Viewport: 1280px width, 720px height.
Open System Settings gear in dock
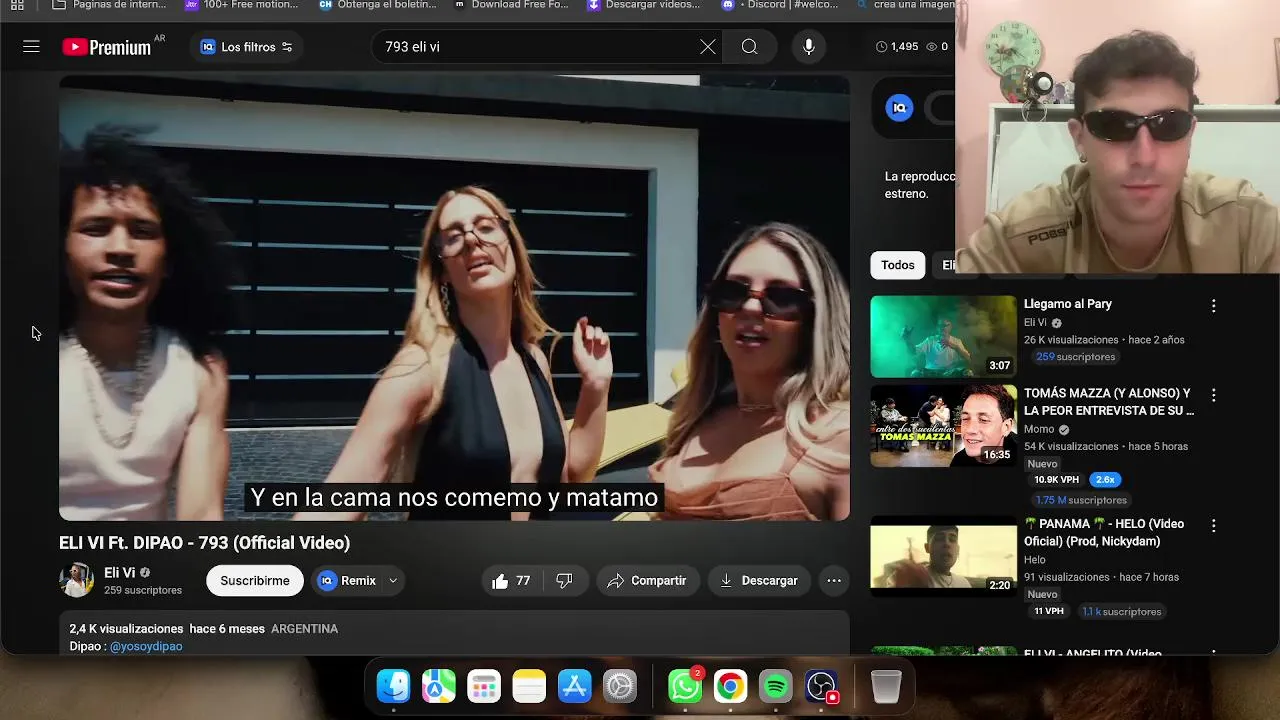[x=620, y=686]
